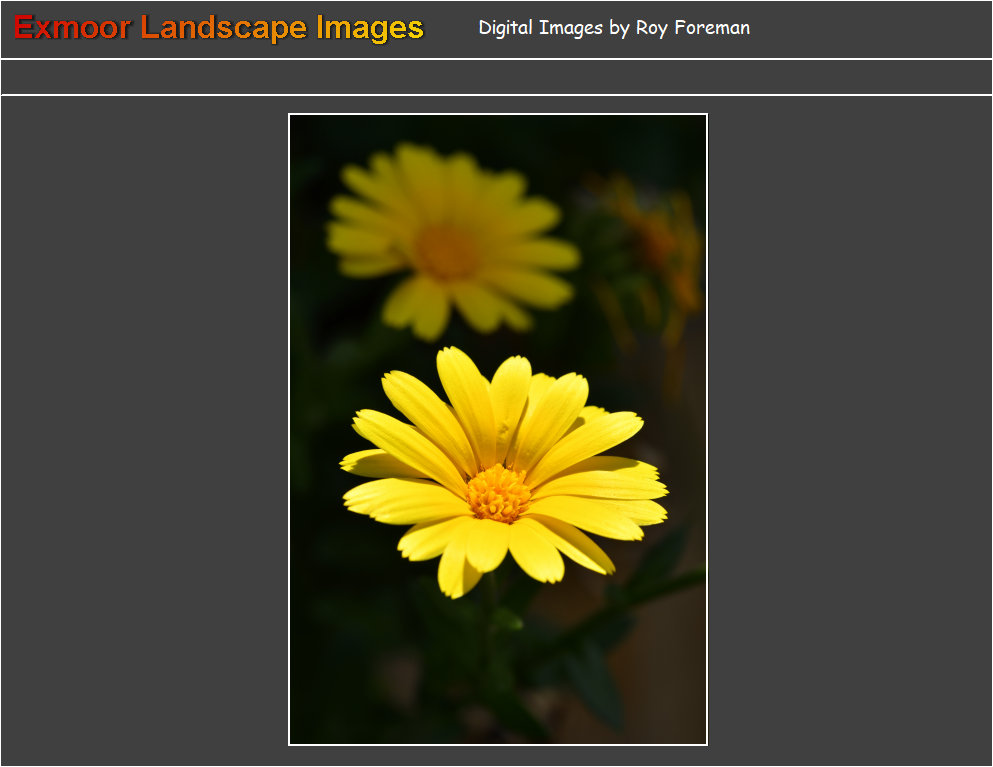This screenshot has height=767, width=993.
Task: Click the blurred yellow flower in the background
Action: (450, 240)
